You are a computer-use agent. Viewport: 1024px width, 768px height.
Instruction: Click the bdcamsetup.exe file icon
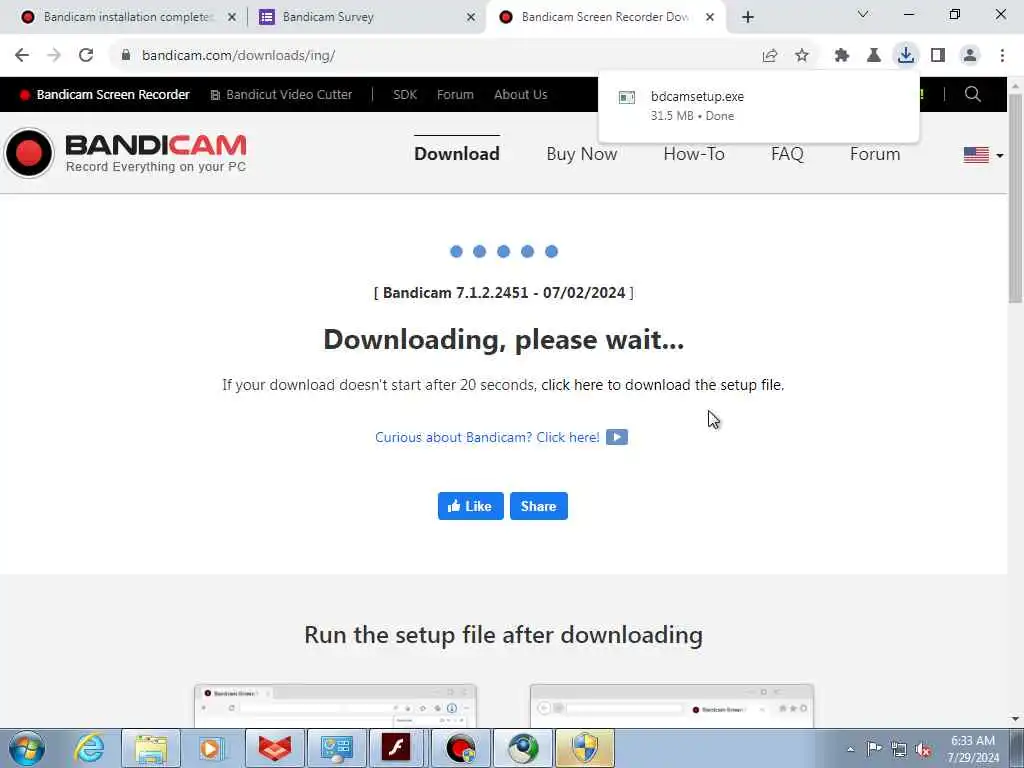pyautogui.click(x=627, y=97)
